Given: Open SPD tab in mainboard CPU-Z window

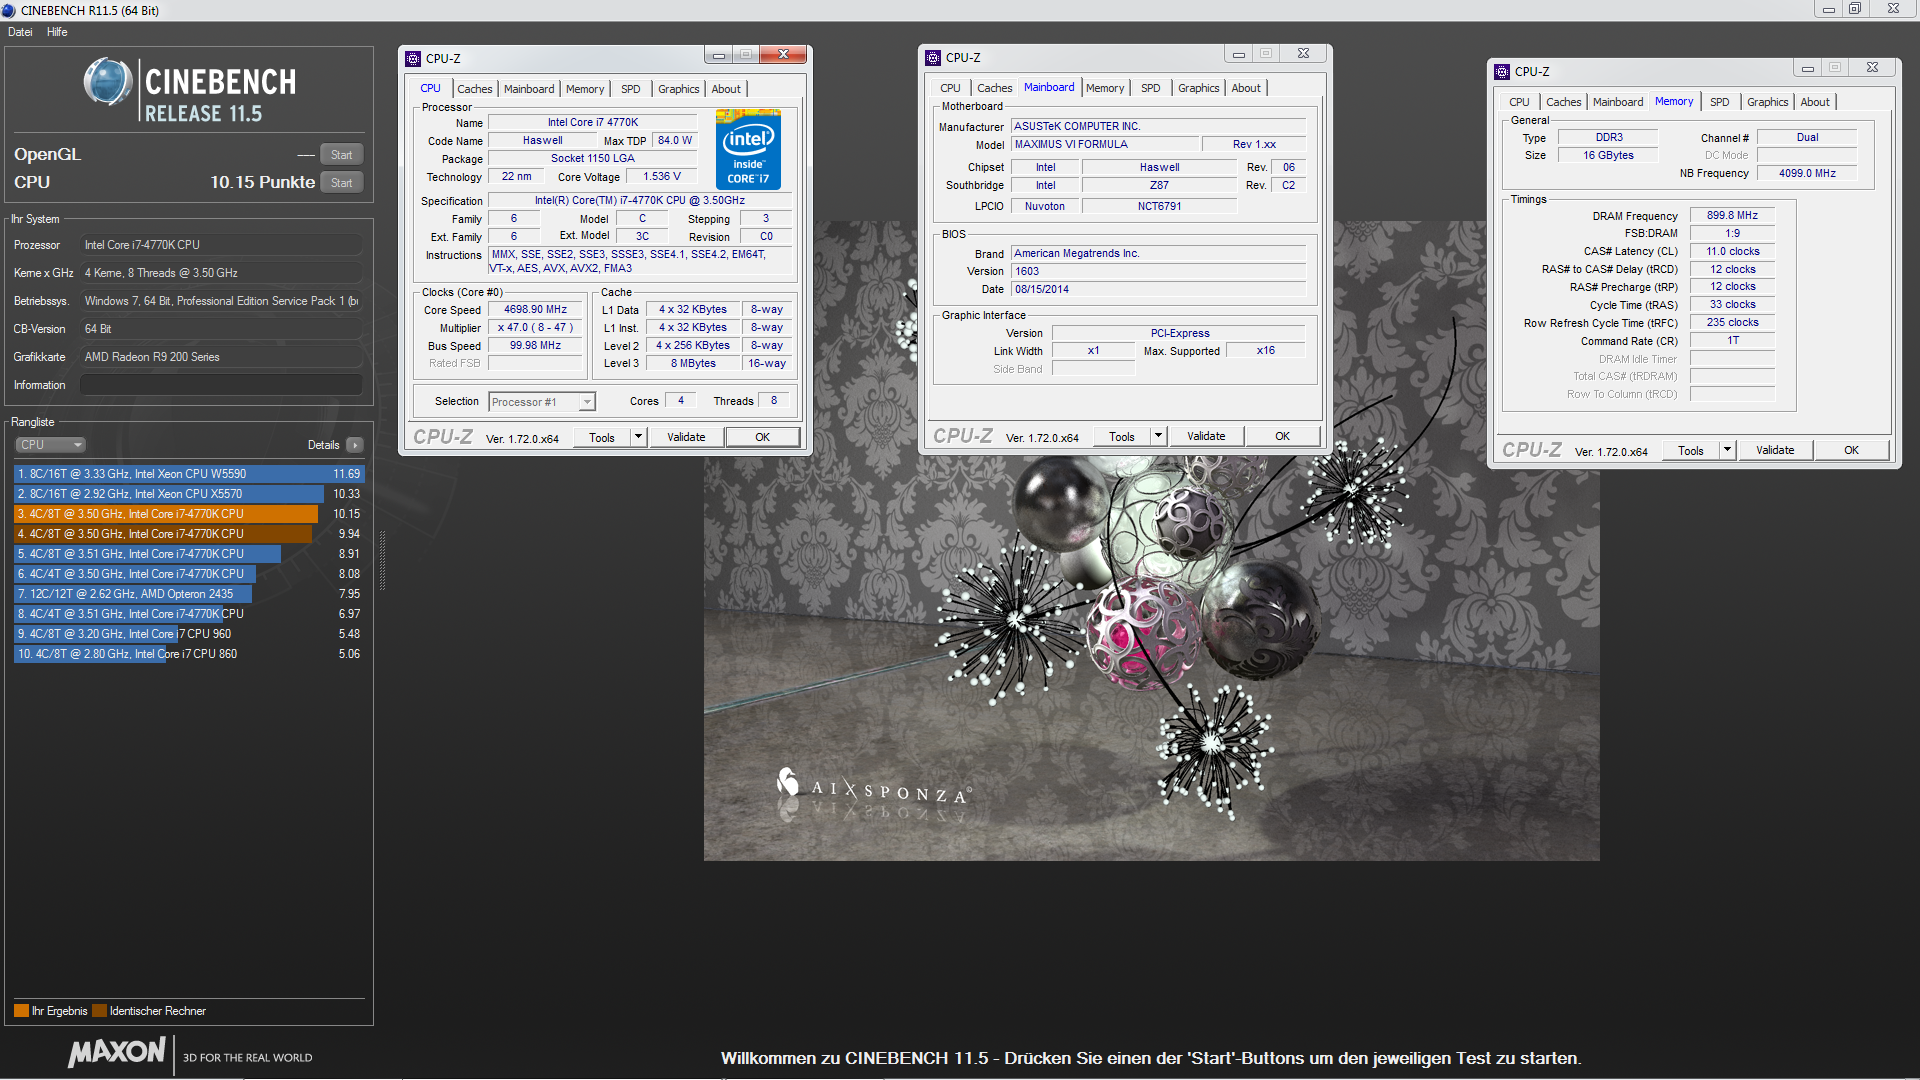Looking at the screenshot, I should coord(1151,88).
